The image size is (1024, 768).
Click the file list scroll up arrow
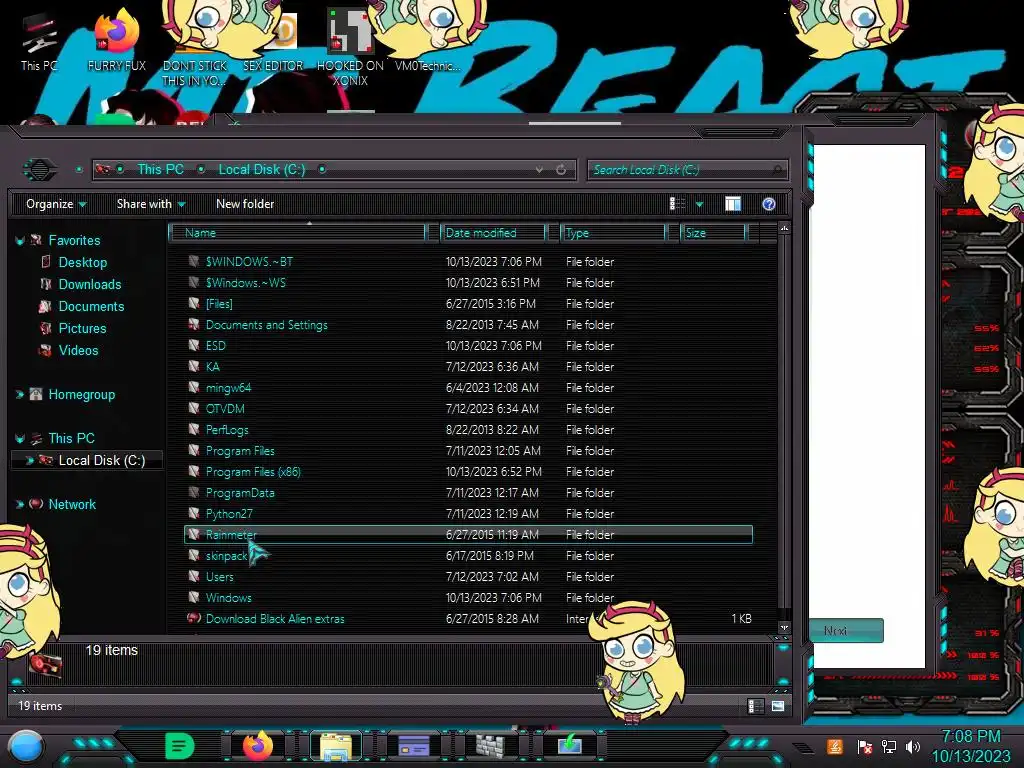[784, 229]
